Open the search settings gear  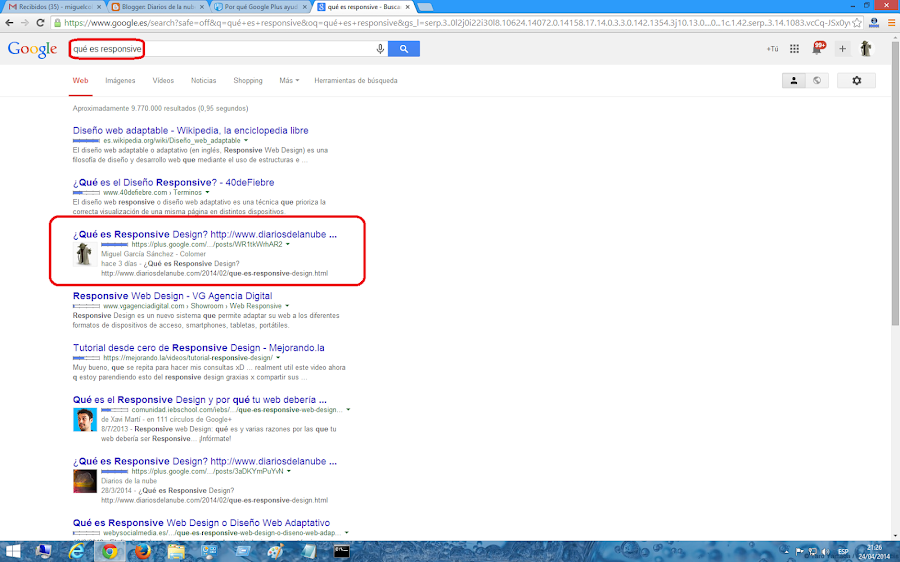(x=856, y=80)
